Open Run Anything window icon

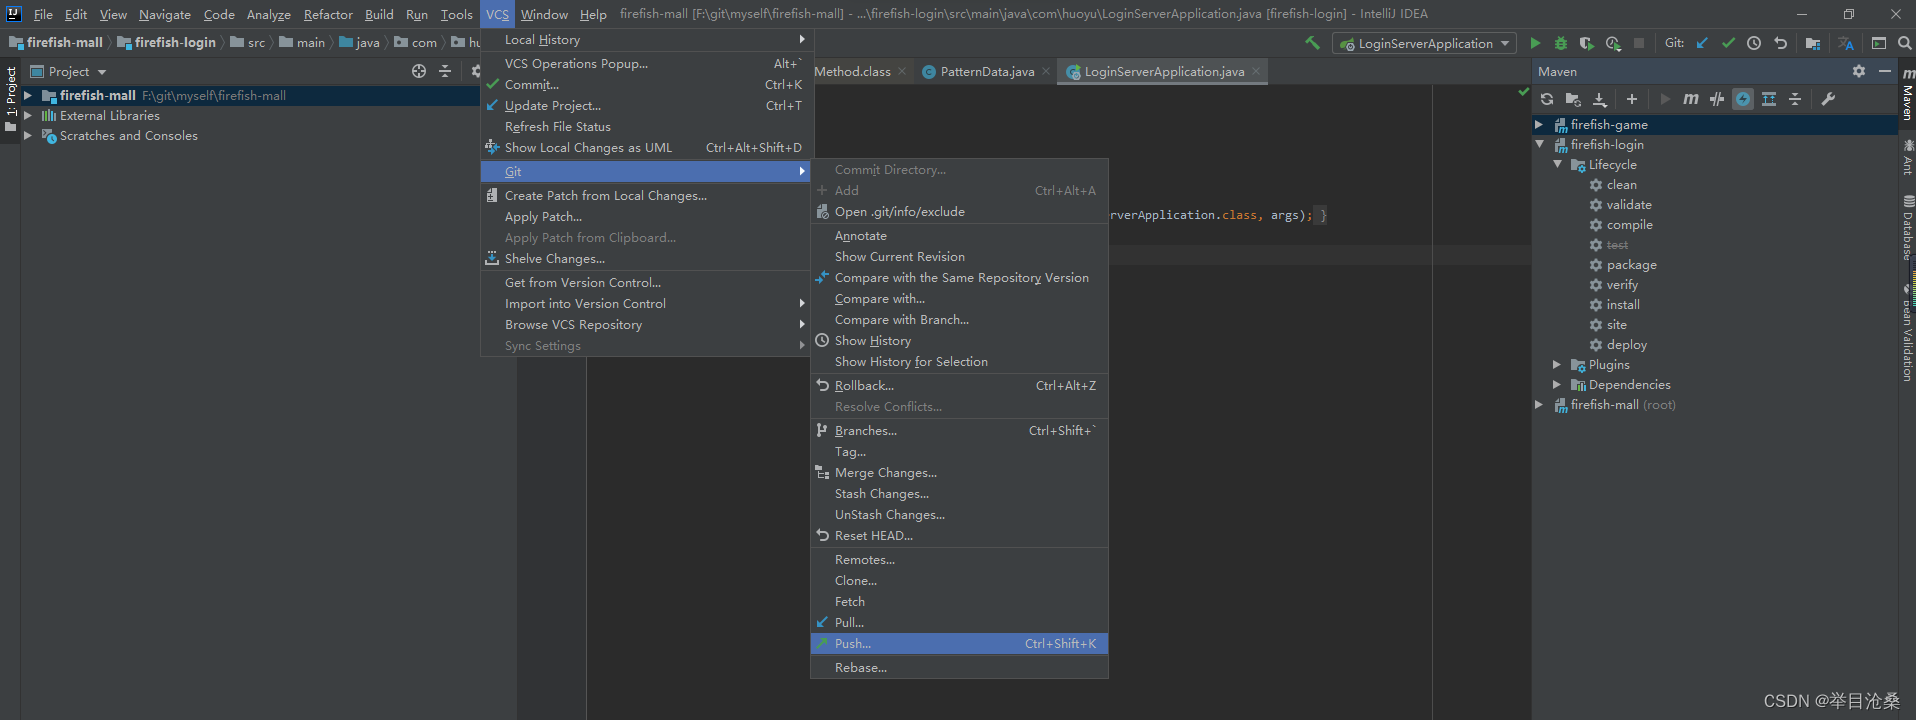click(1879, 43)
